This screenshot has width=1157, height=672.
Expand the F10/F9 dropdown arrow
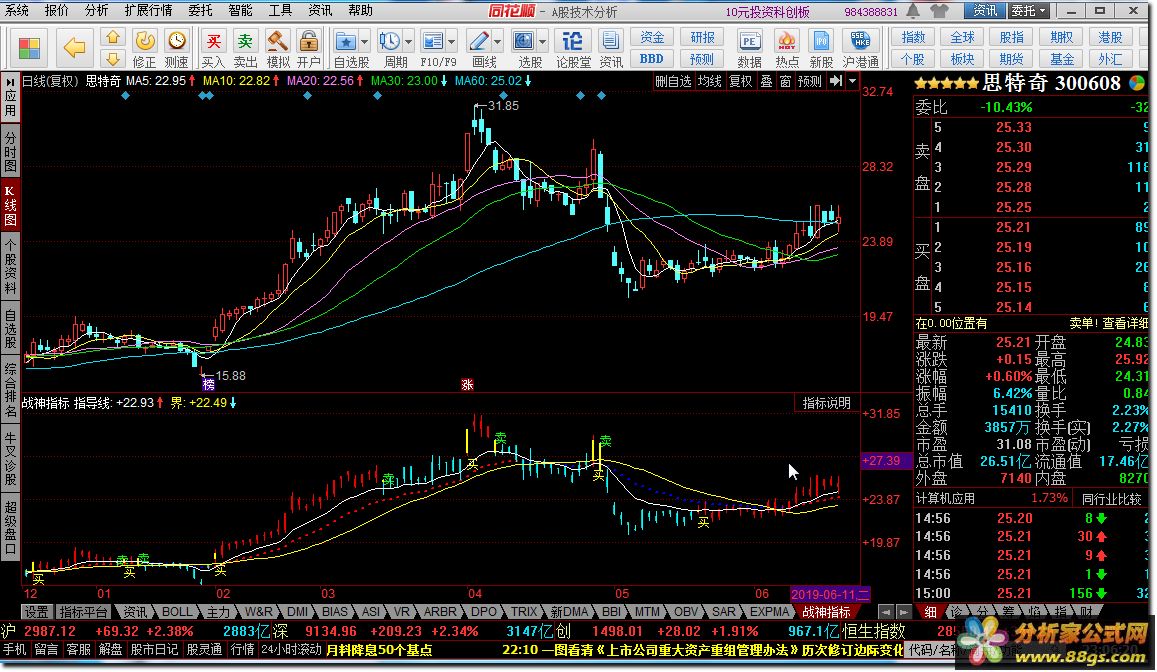452,42
